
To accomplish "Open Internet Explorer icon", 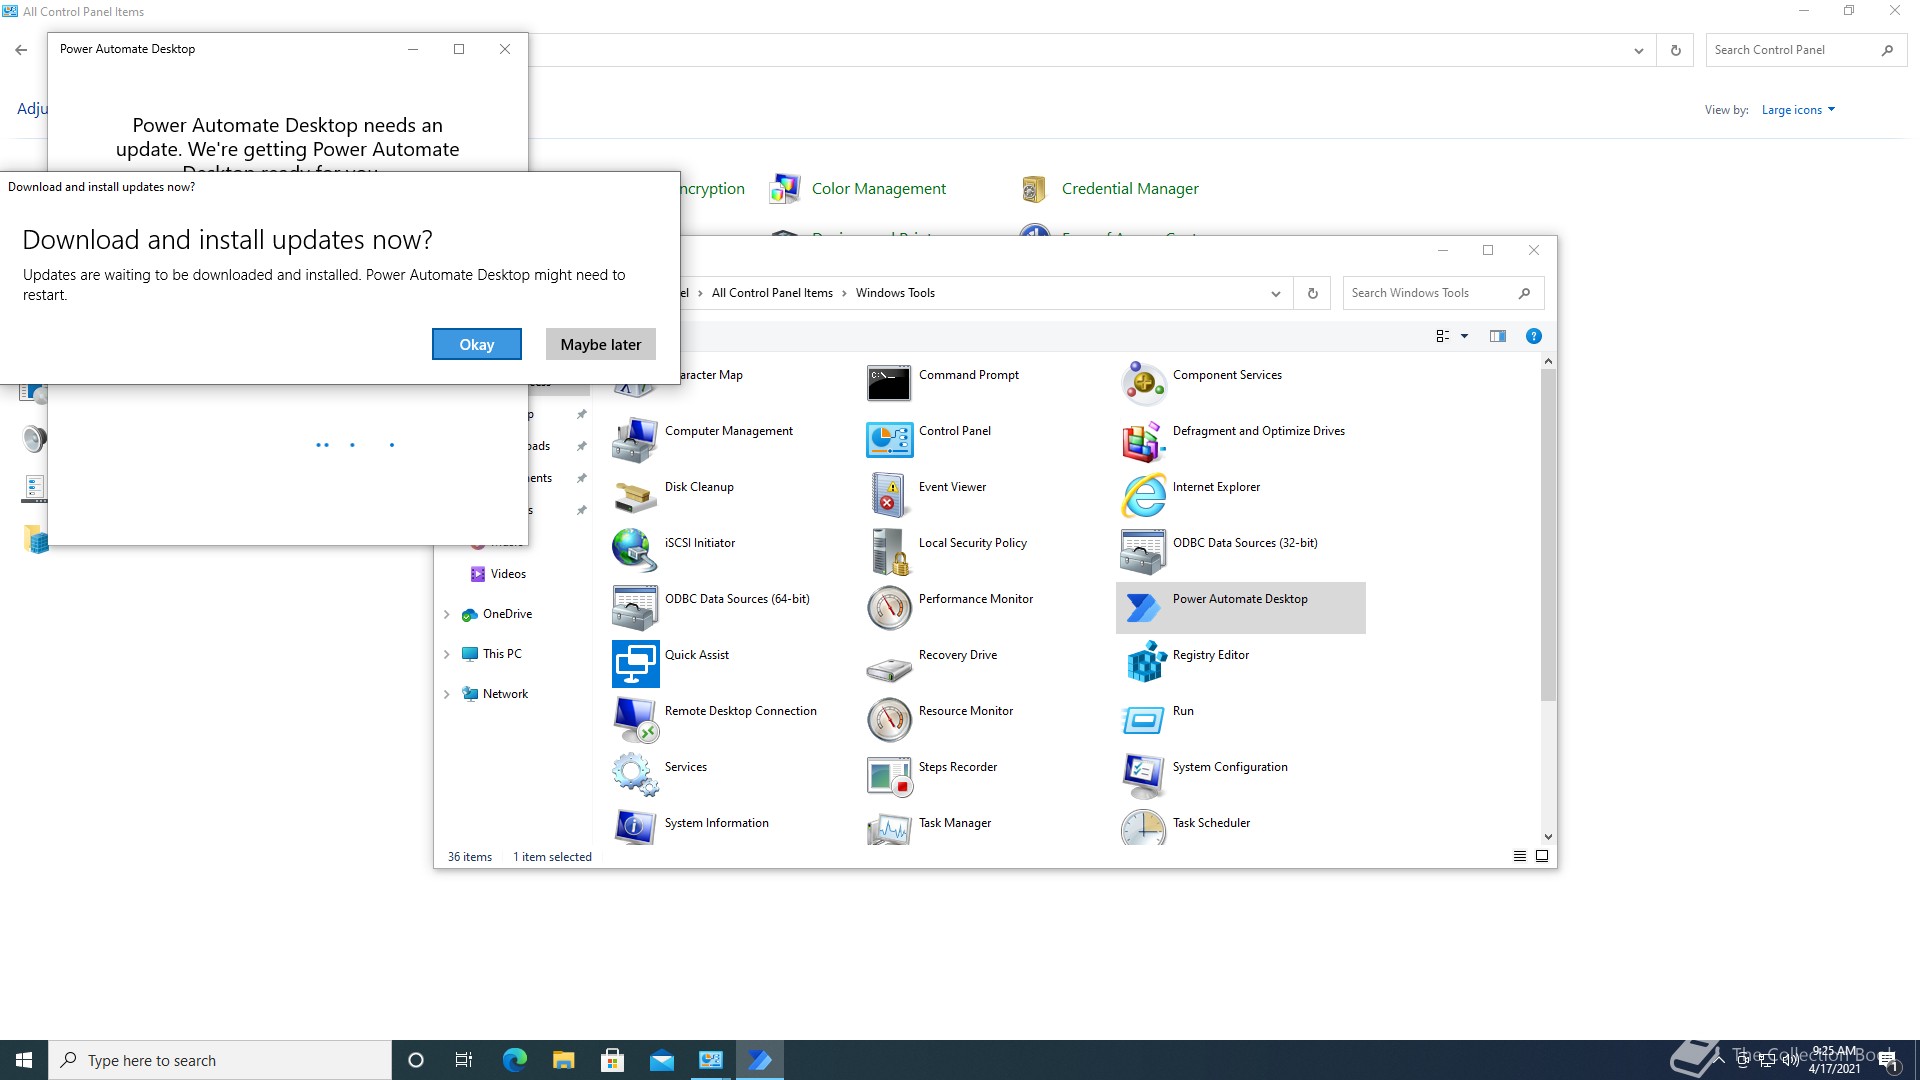I will [x=1143, y=495].
